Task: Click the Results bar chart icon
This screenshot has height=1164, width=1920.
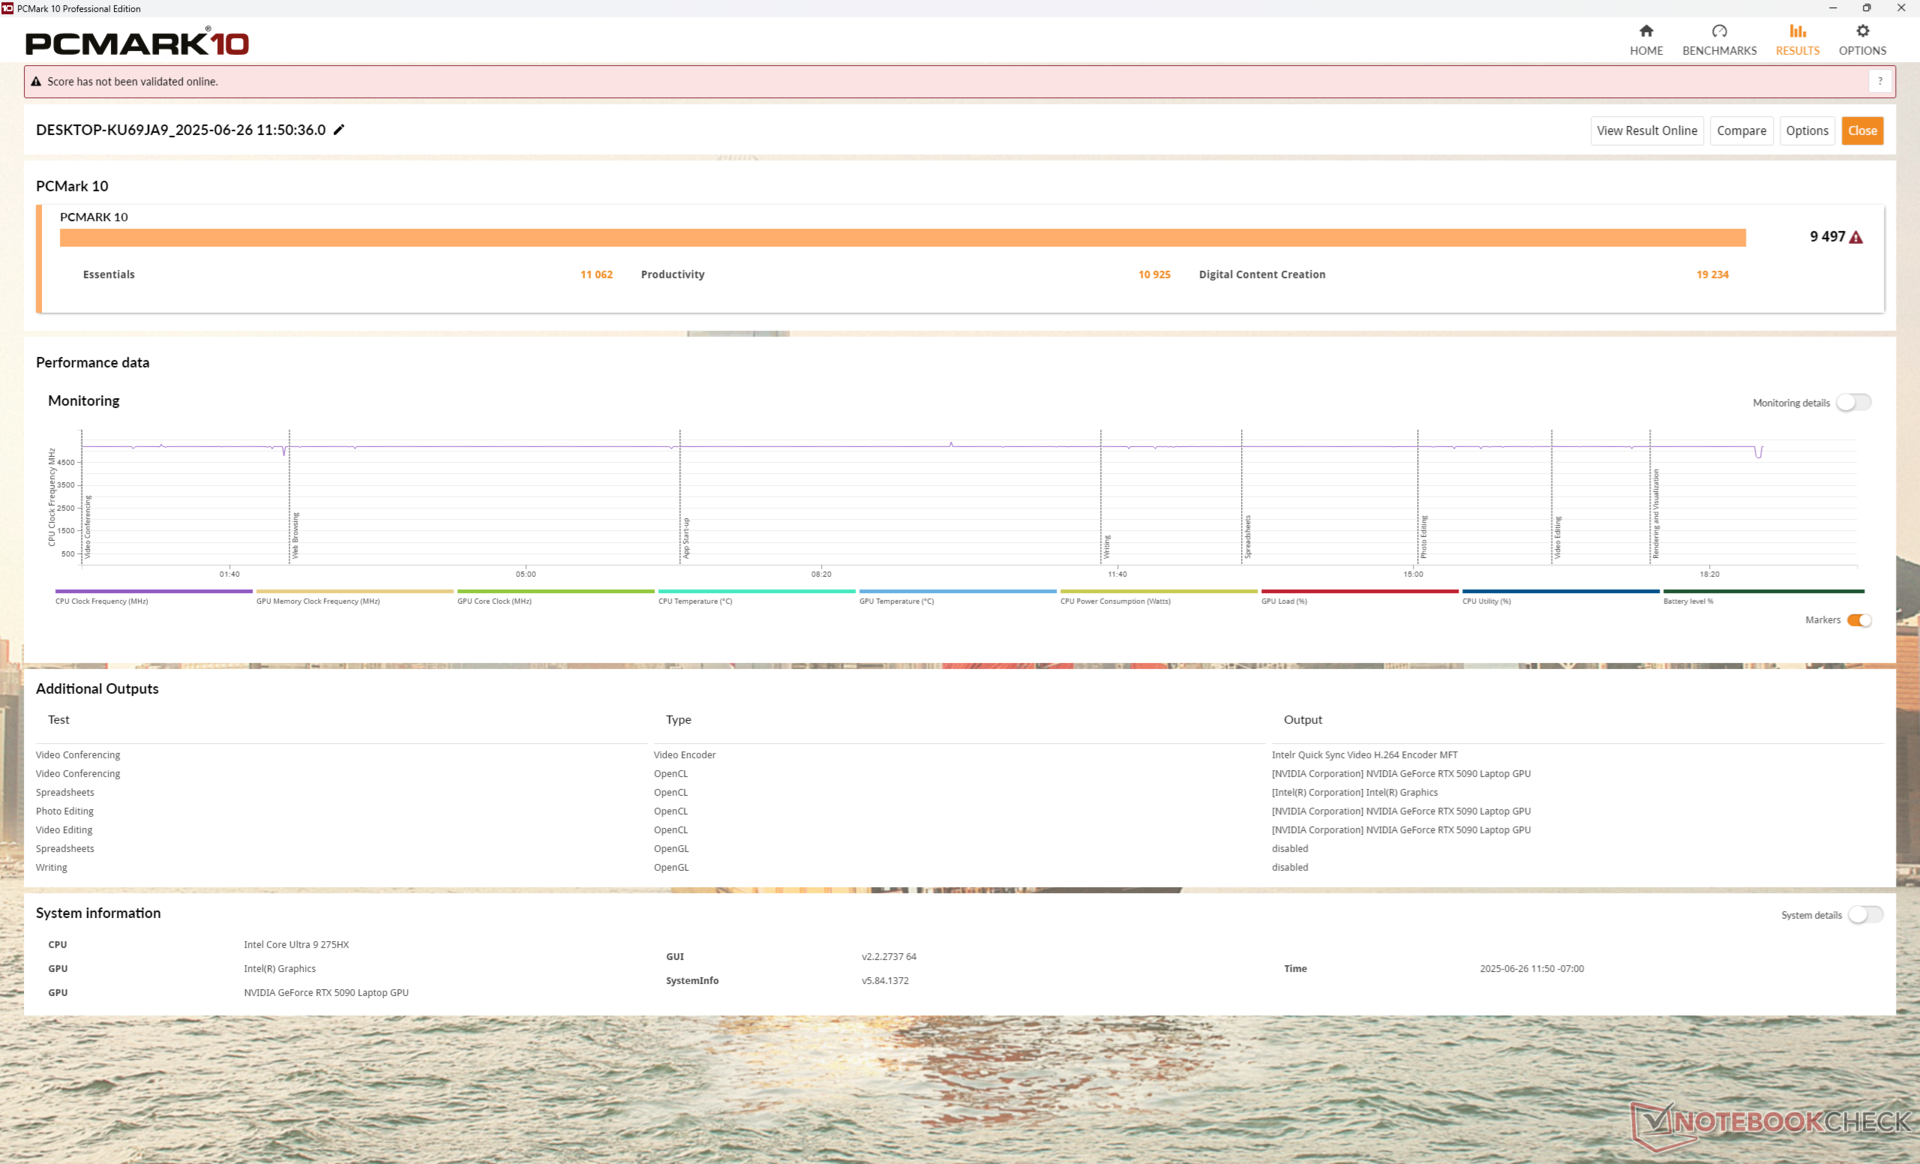Action: point(1797,31)
